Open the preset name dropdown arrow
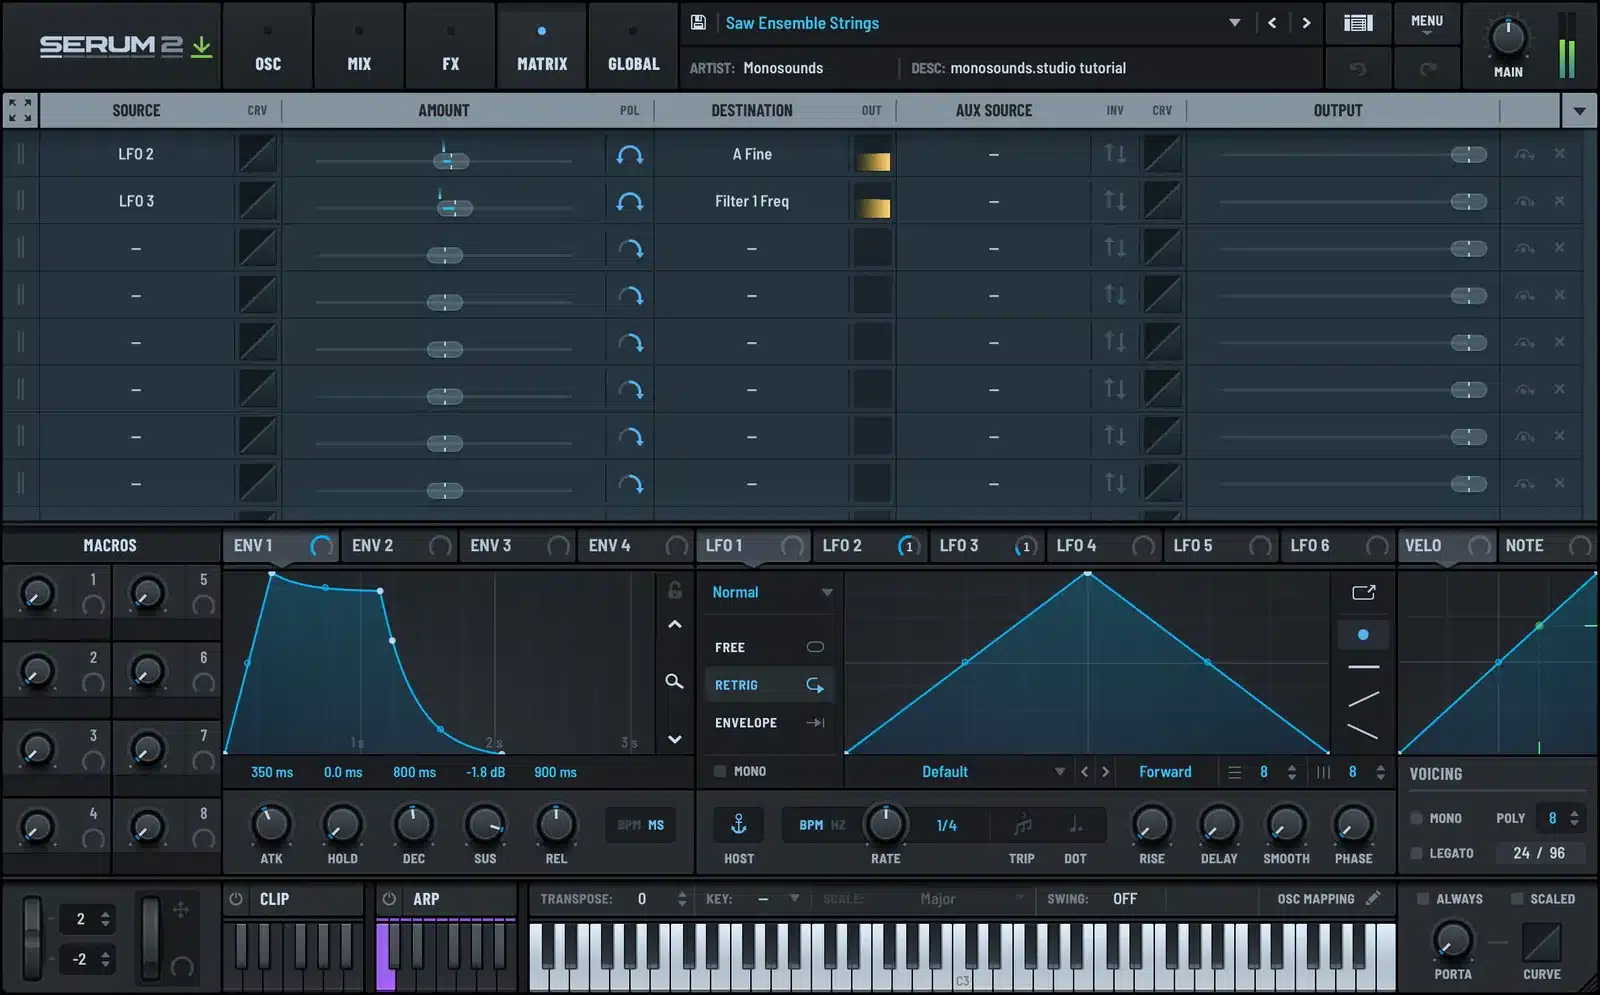 (1235, 23)
